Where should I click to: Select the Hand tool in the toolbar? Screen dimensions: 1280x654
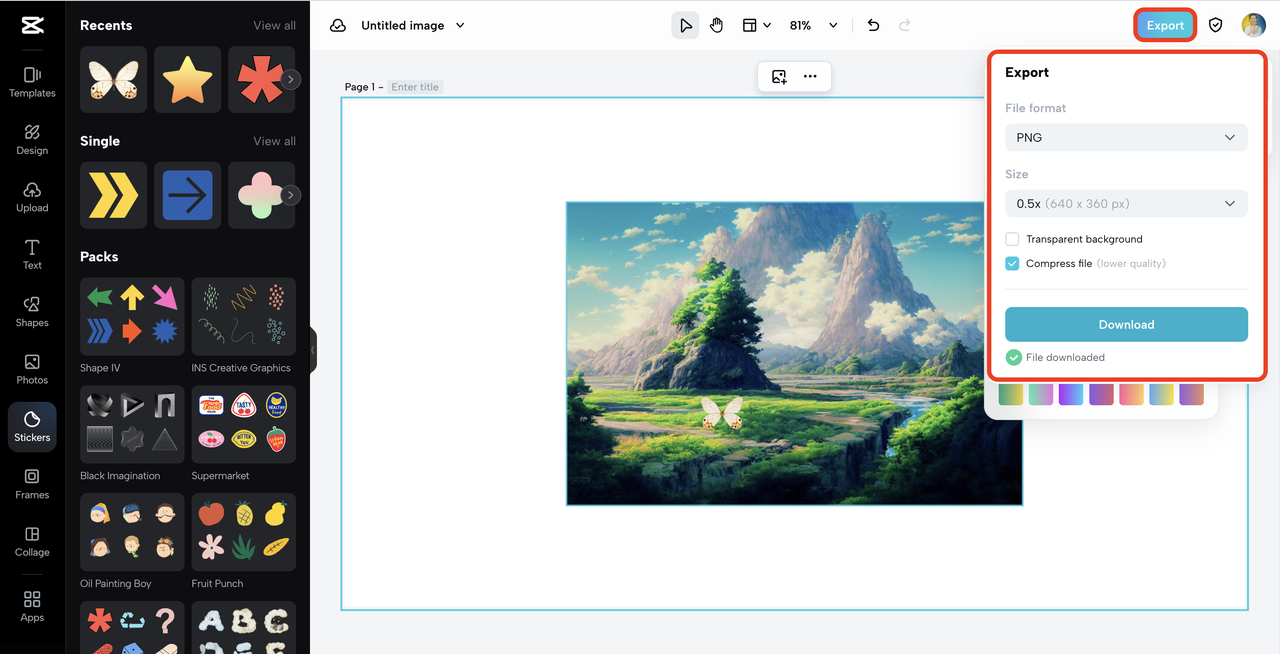point(716,24)
